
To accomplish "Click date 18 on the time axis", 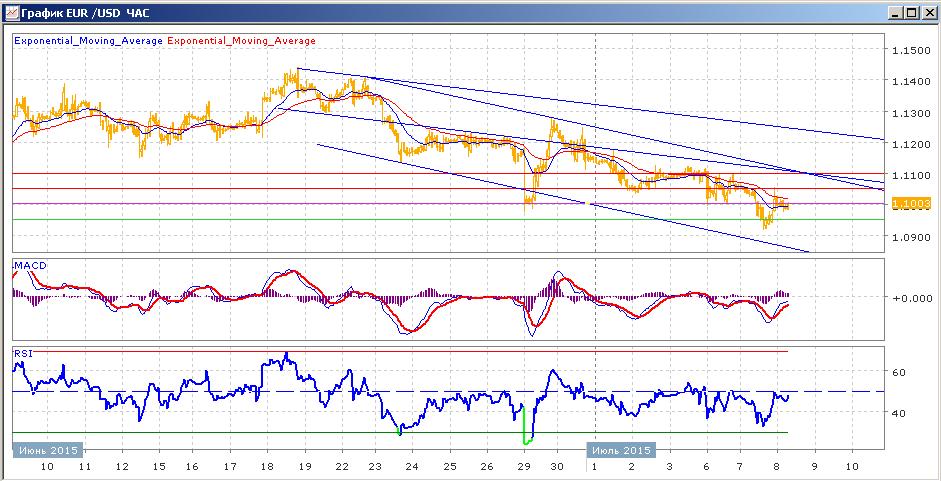I will click(x=268, y=466).
